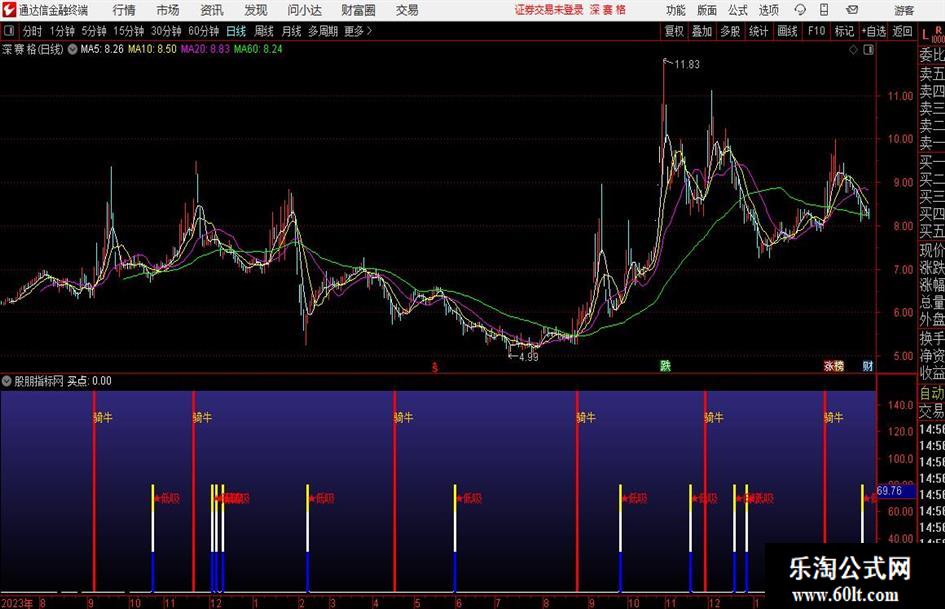Switch to 30分钟 period tab

click(x=166, y=31)
